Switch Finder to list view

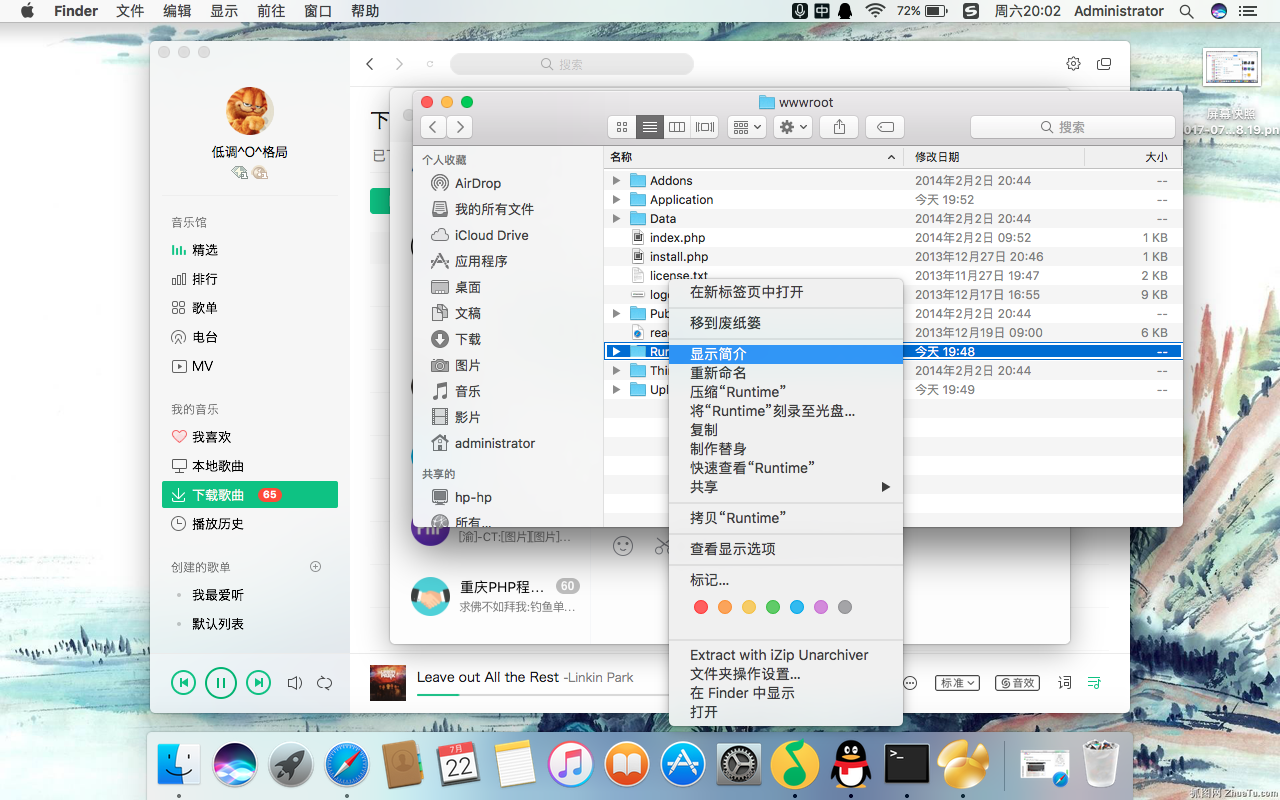[x=650, y=127]
